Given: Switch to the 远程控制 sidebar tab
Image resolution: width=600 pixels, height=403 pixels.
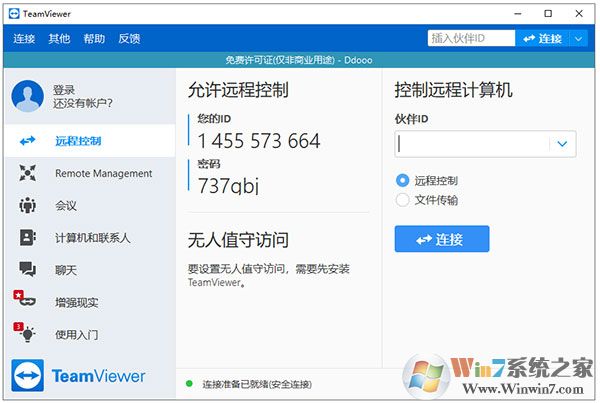Looking at the screenshot, I should (x=90, y=141).
